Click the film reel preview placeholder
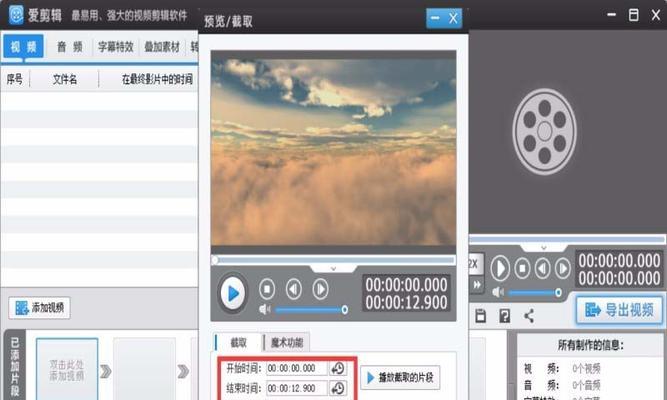Viewport: 667px width, 400px height. tap(544, 131)
